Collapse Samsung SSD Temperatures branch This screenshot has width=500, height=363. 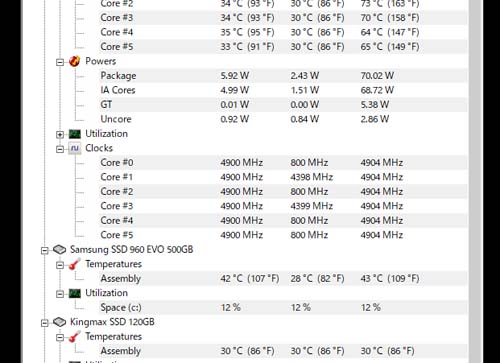tap(60, 265)
